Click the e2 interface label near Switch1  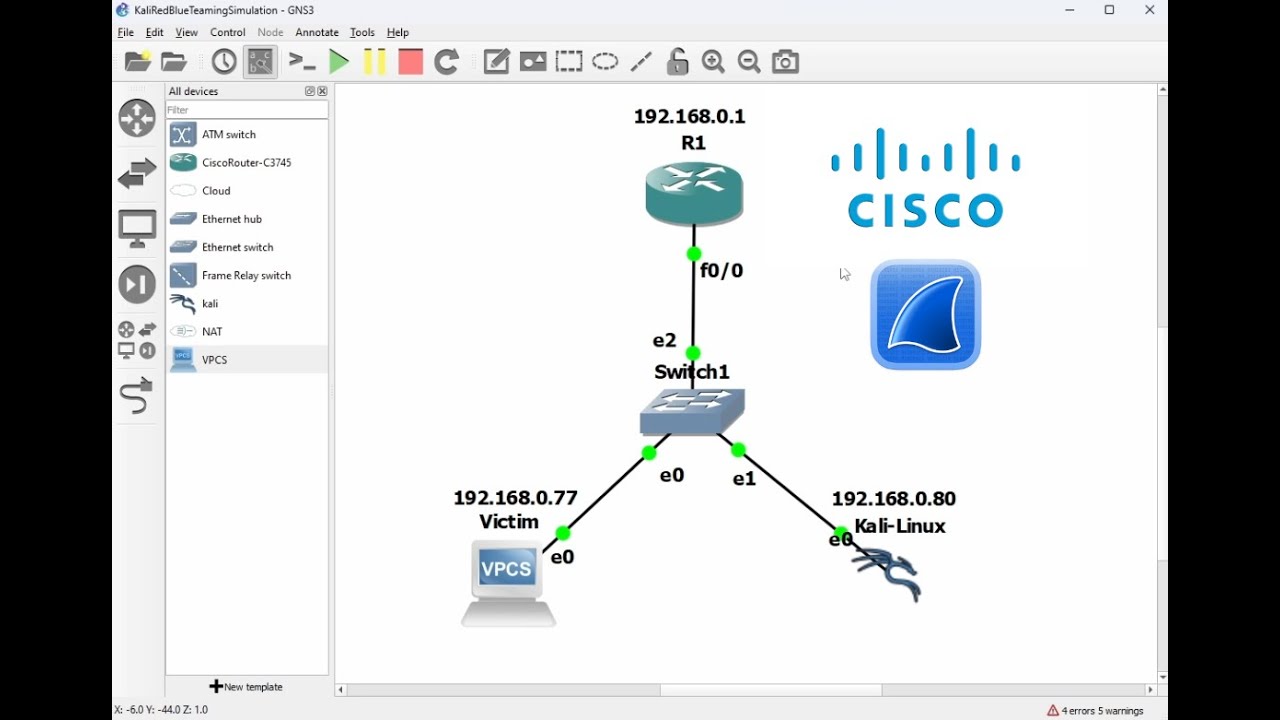[x=664, y=340]
